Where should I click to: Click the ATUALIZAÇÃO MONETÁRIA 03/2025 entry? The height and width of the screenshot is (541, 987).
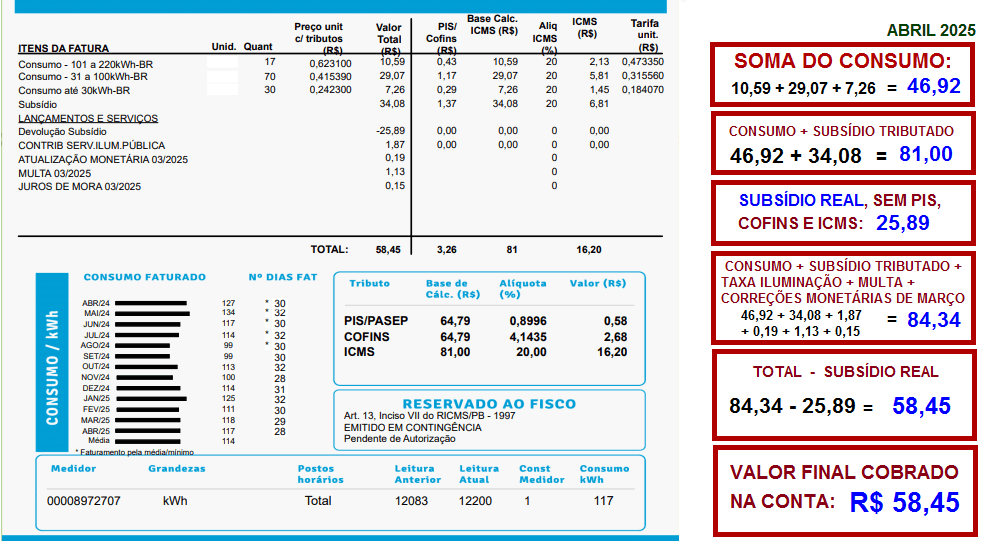103,159
